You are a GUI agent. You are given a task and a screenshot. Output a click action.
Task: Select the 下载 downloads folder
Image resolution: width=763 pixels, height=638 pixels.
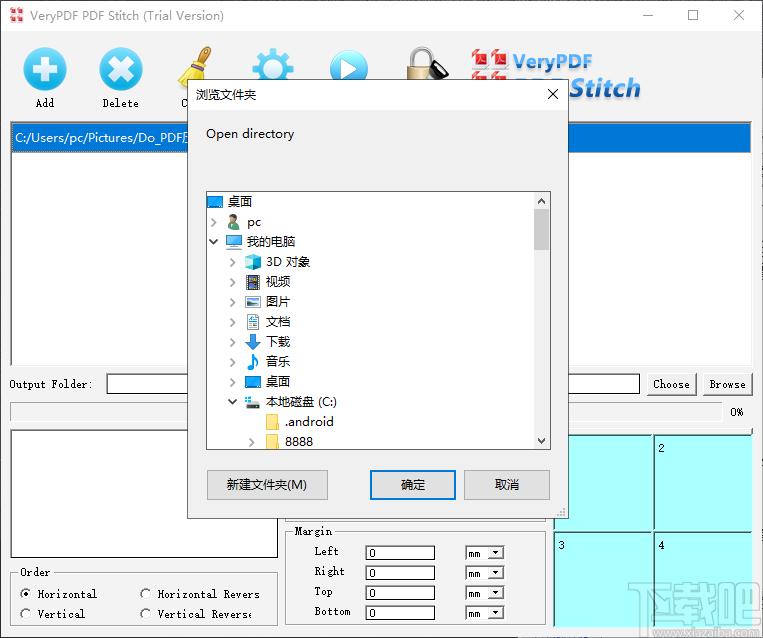click(278, 342)
